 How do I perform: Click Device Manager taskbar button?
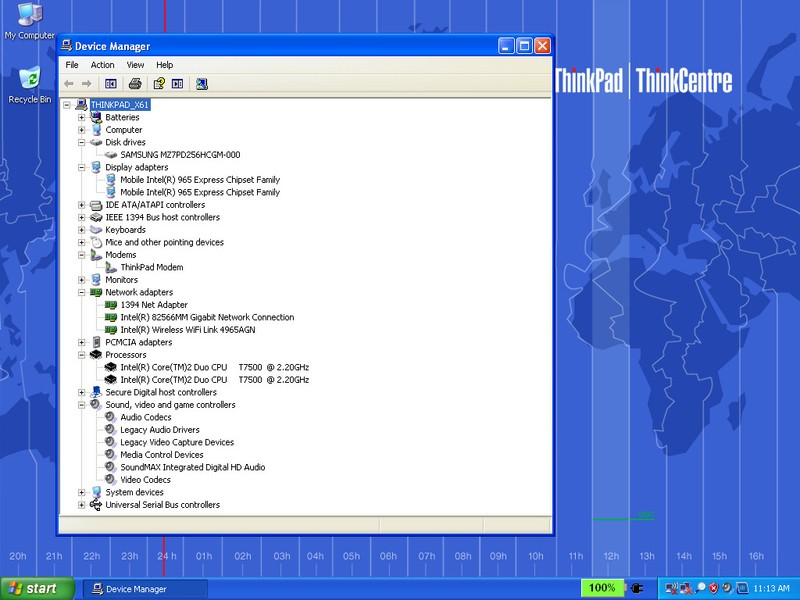click(x=145, y=589)
